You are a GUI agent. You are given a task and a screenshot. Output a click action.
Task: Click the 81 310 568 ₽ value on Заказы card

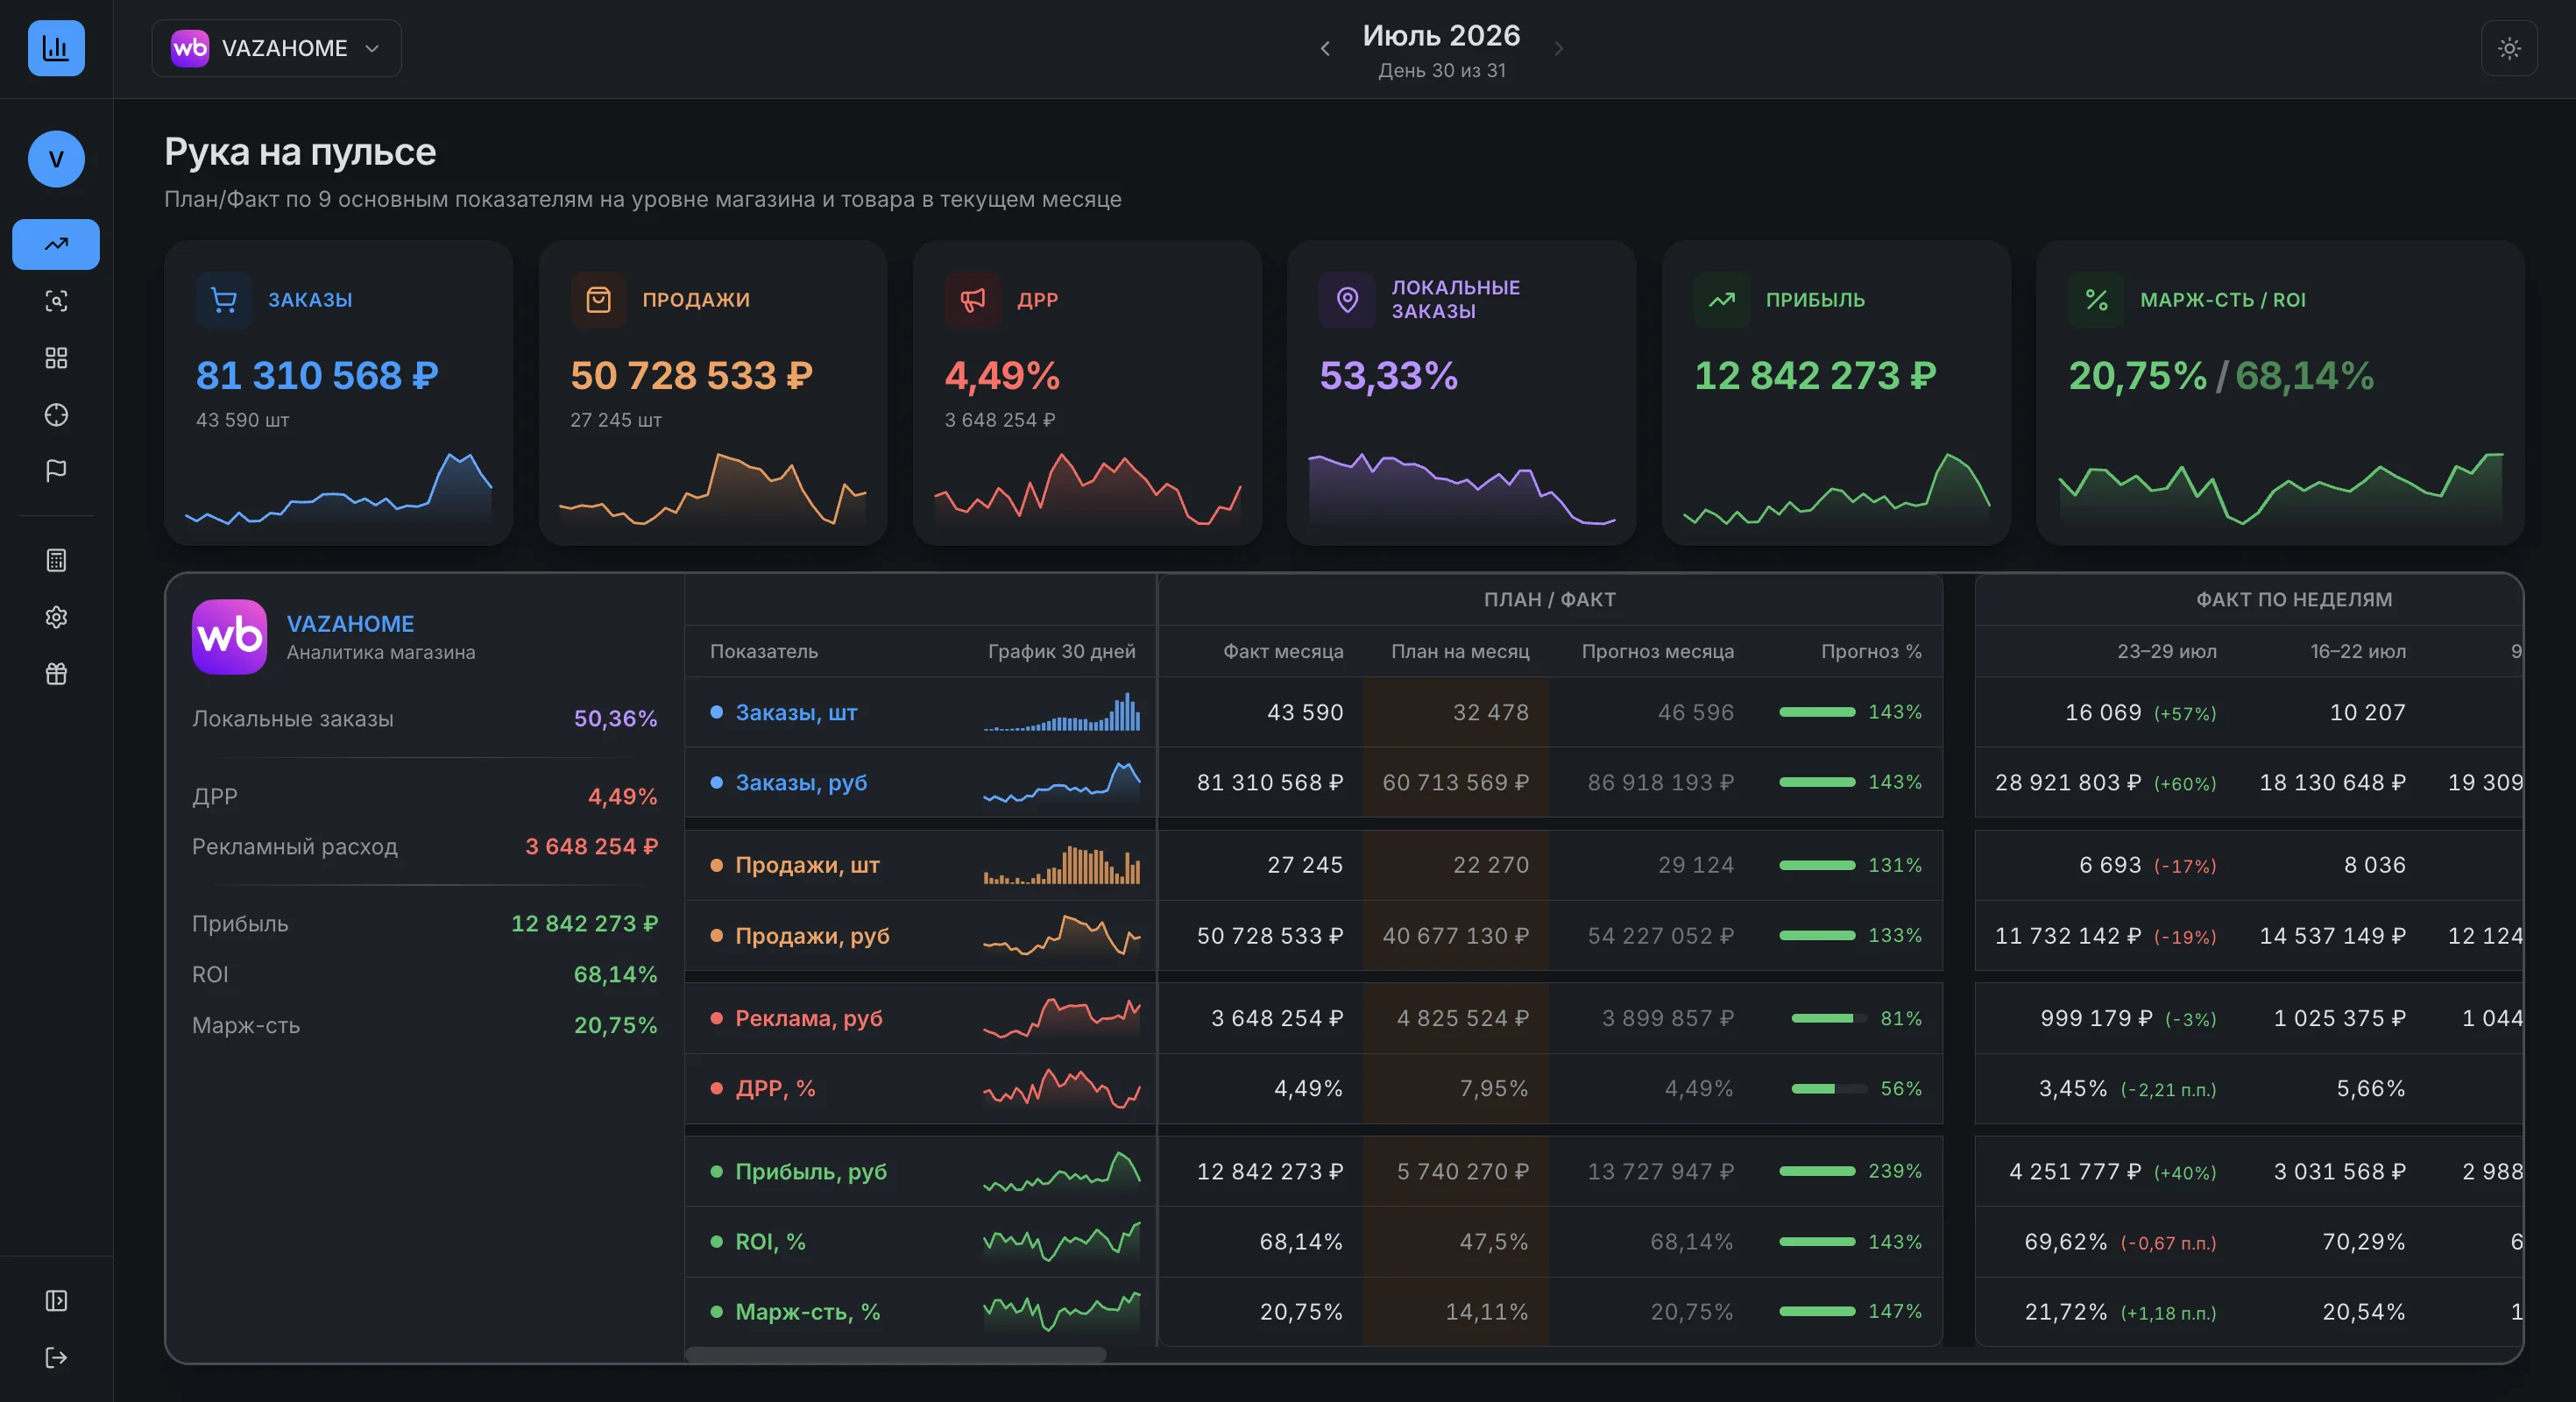[x=317, y=376]
